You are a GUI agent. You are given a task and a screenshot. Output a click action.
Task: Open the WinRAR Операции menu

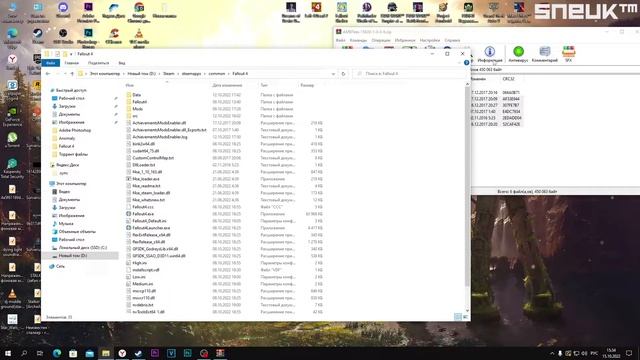click(x=381, y=40)
